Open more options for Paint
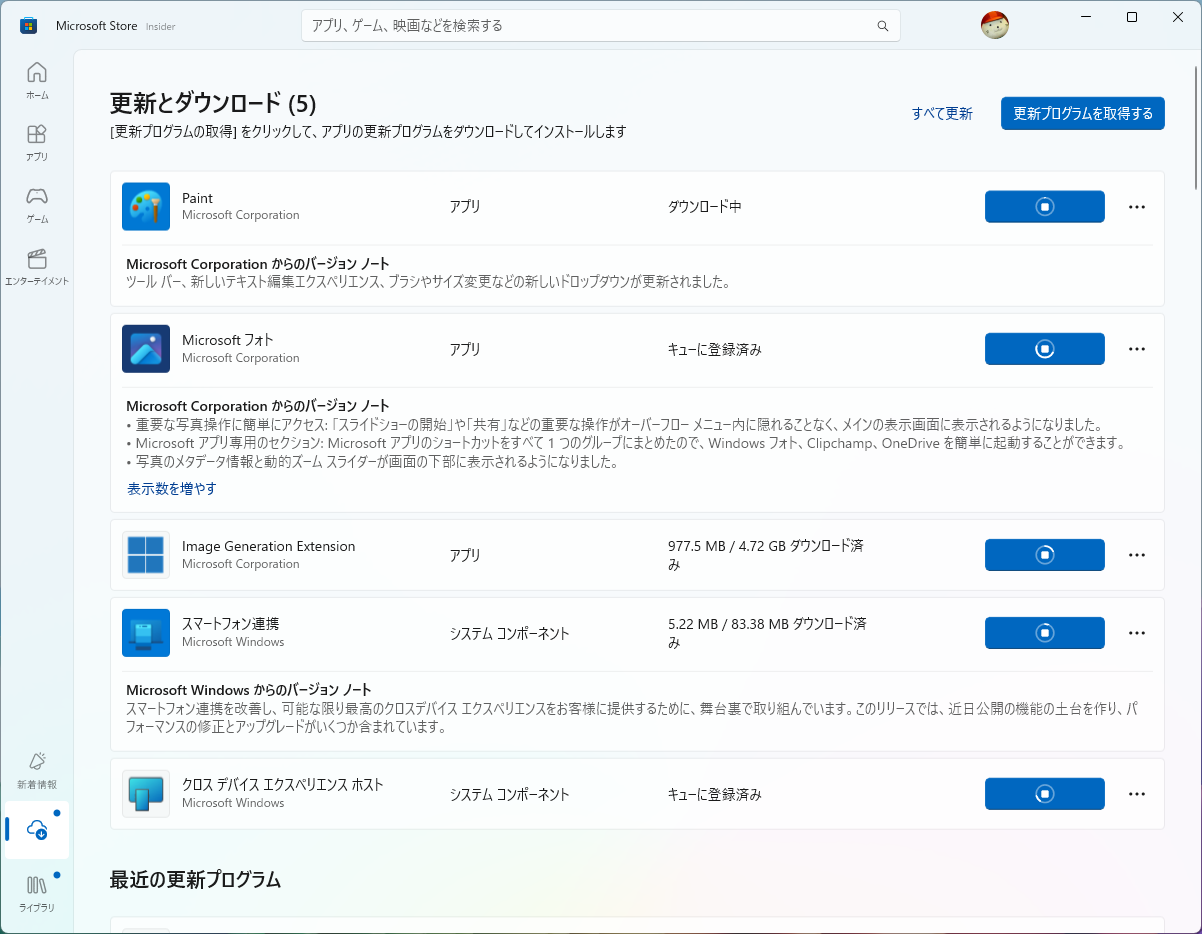 (1136, 206)
